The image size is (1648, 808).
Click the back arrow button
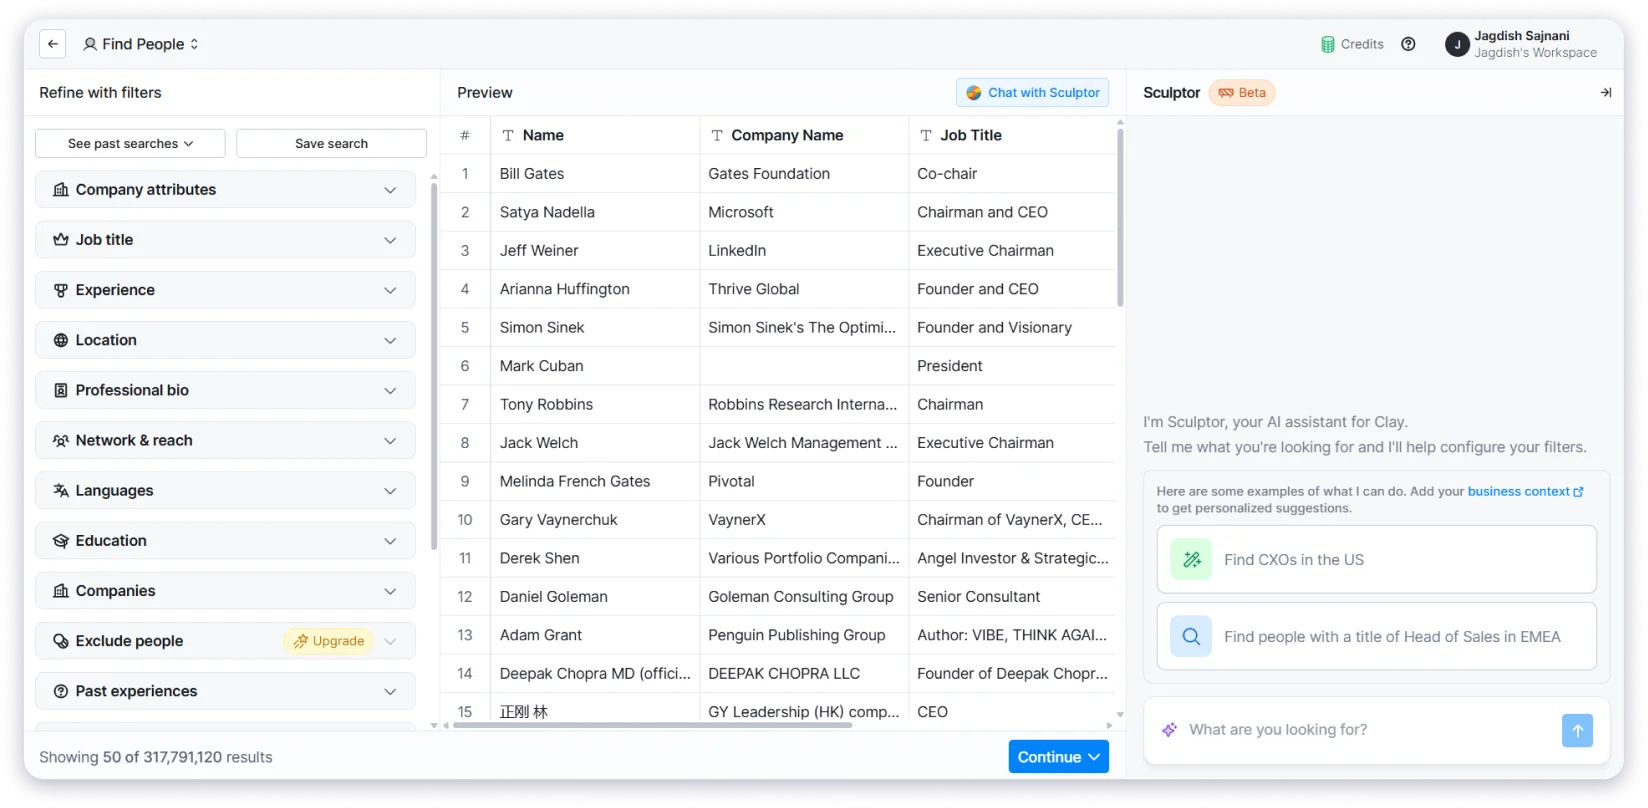[53, 44]
